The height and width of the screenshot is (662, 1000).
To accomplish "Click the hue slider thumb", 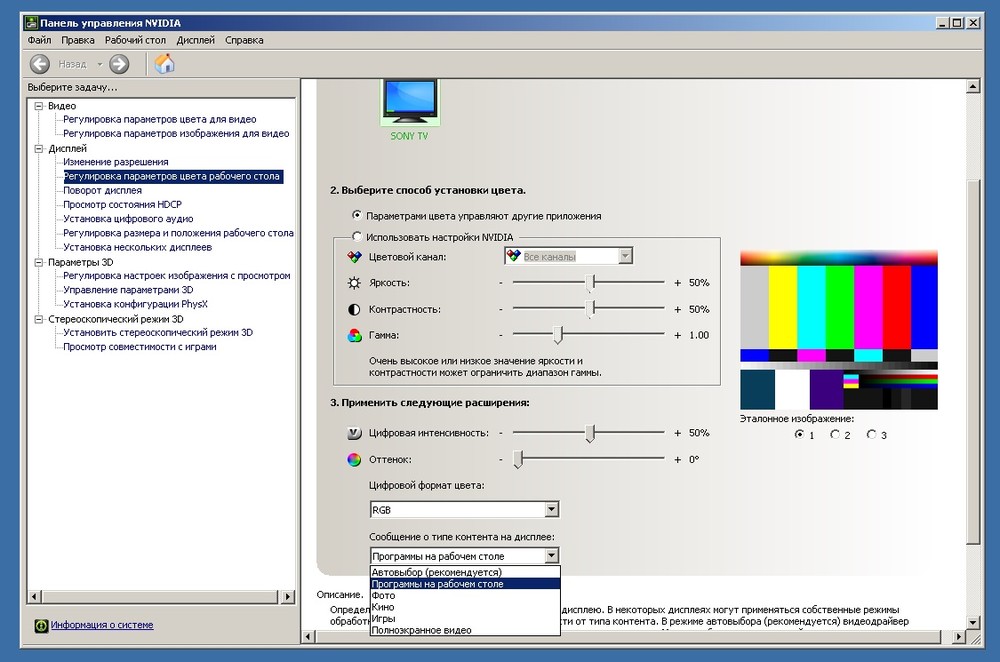I will coord(518,459).
